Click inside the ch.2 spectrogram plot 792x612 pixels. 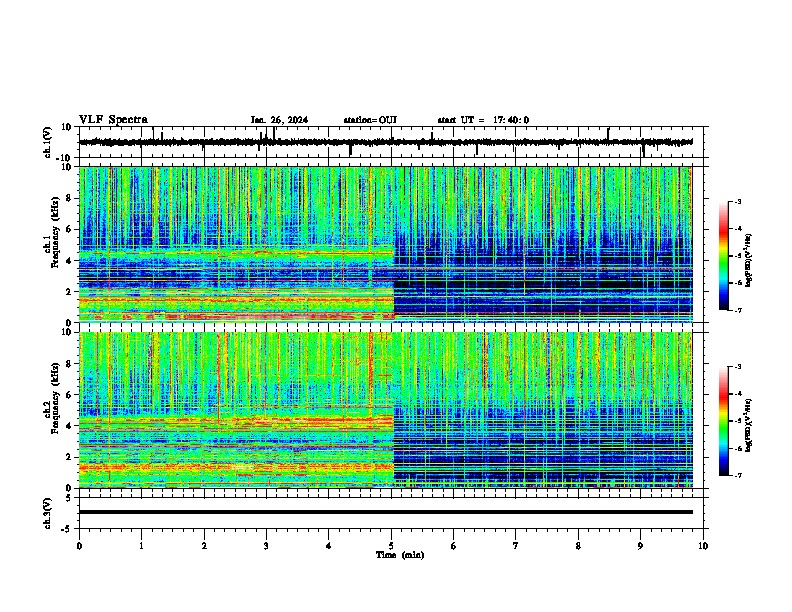coord(386,410)
